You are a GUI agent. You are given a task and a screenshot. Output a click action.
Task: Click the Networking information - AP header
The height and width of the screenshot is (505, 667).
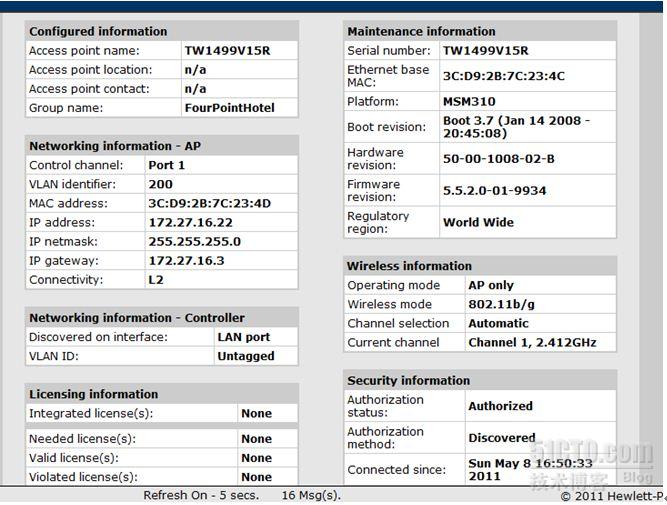click(162, 146)
